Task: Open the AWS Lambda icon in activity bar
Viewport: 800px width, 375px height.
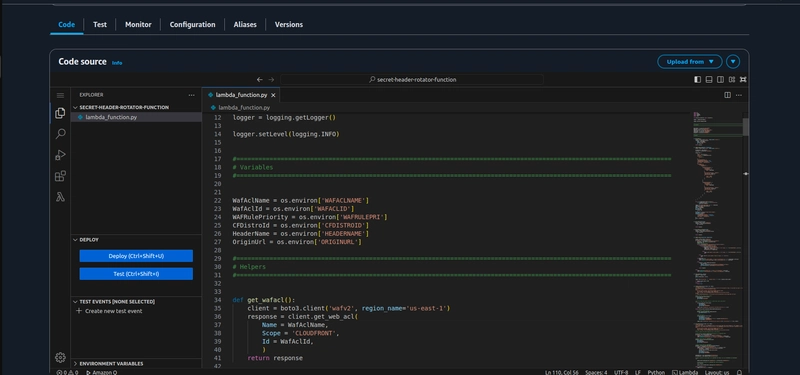Action: point(60,197)
